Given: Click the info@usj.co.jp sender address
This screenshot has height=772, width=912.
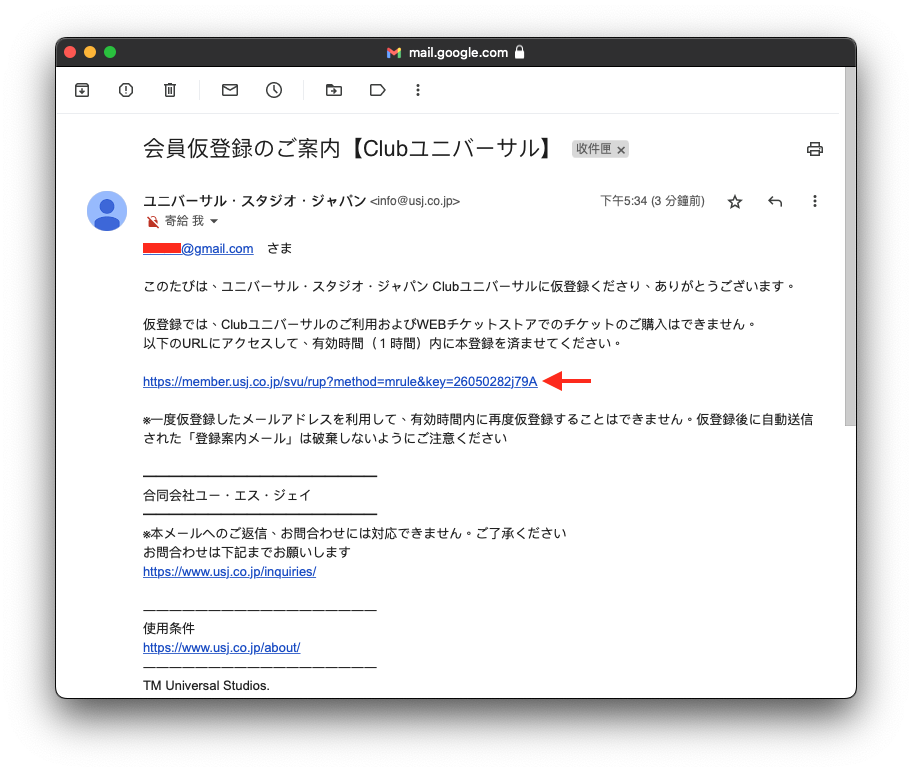Looking at the screenshot, I should [415, 201].
